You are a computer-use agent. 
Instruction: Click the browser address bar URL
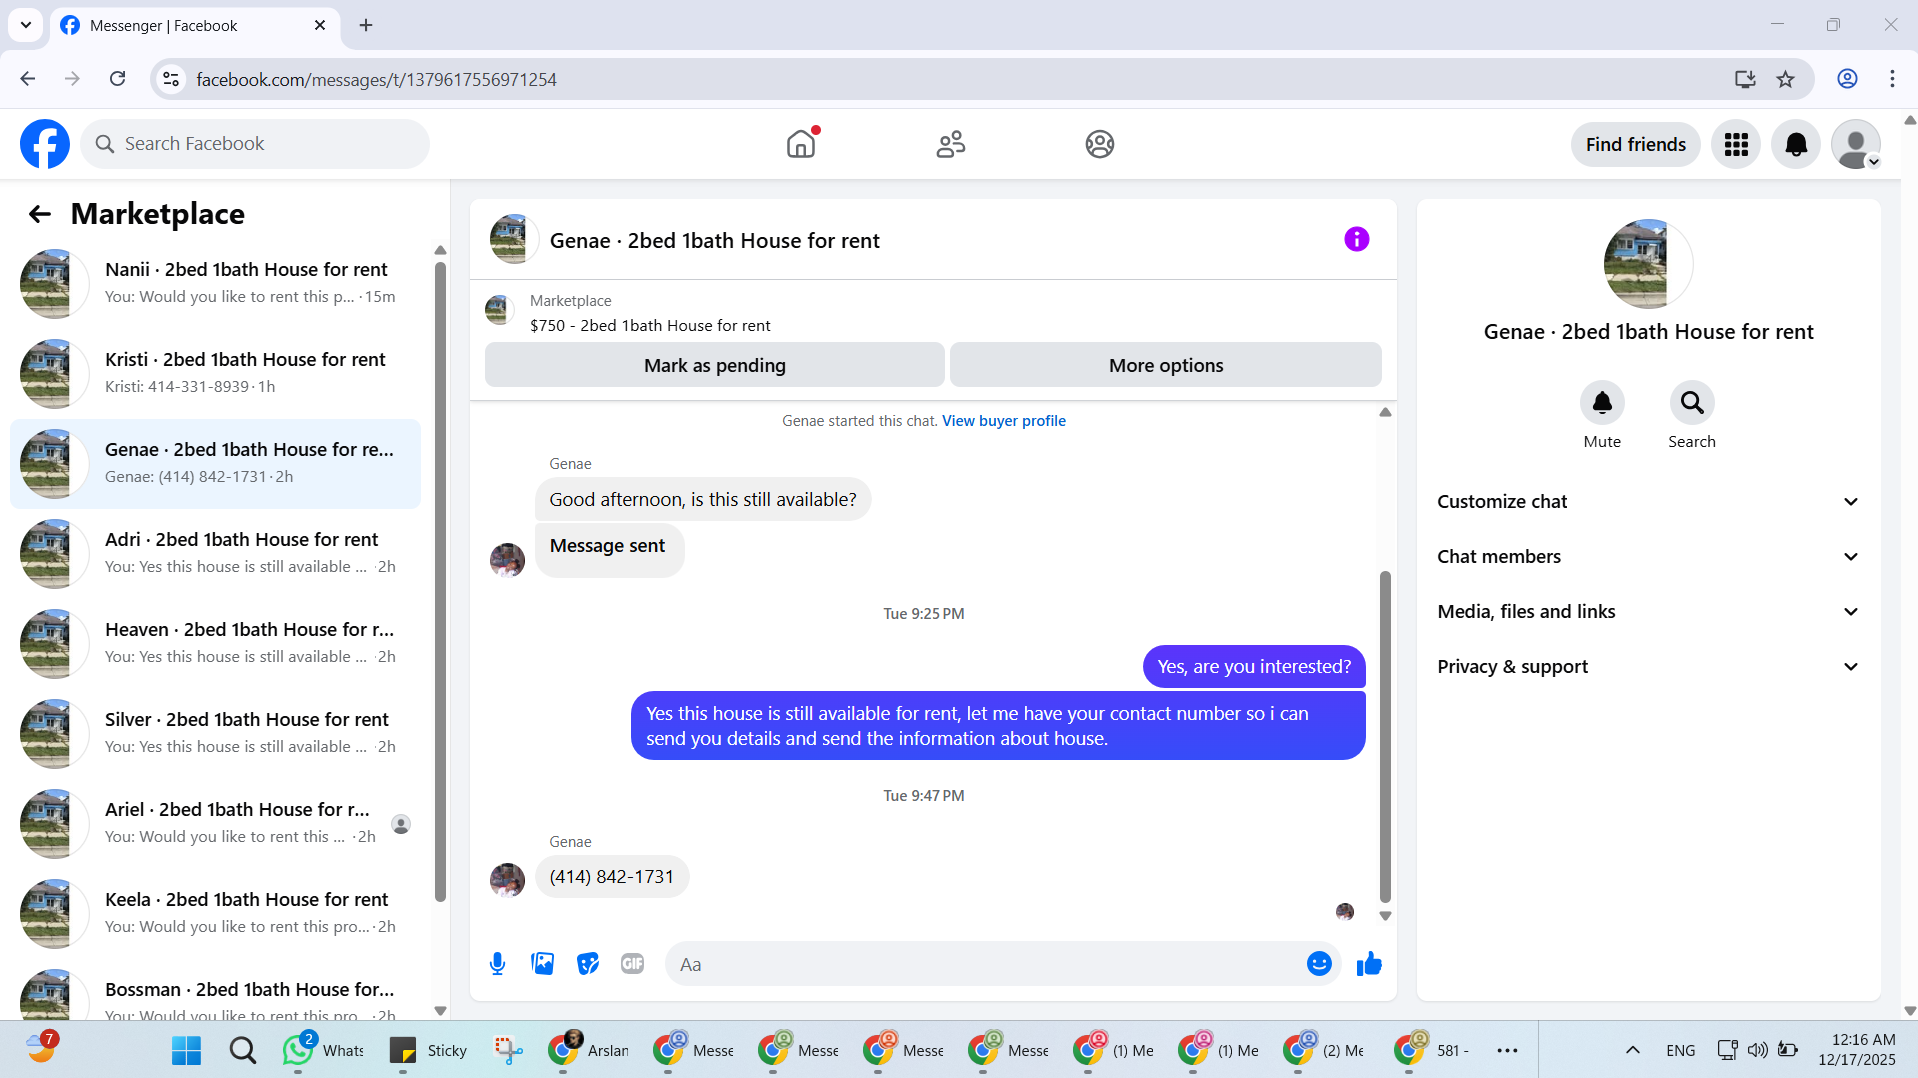pyautogui.click(x=376, y=79)
